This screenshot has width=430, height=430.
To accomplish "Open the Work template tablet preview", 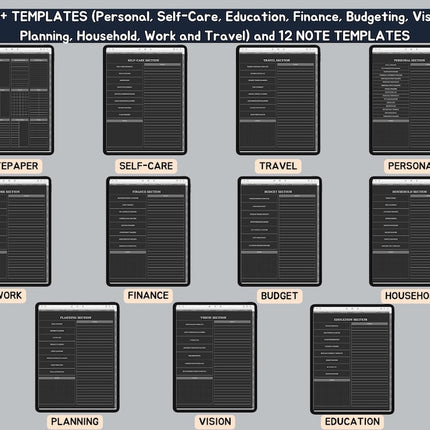I will pyautogui.click(x=25, y=231).
